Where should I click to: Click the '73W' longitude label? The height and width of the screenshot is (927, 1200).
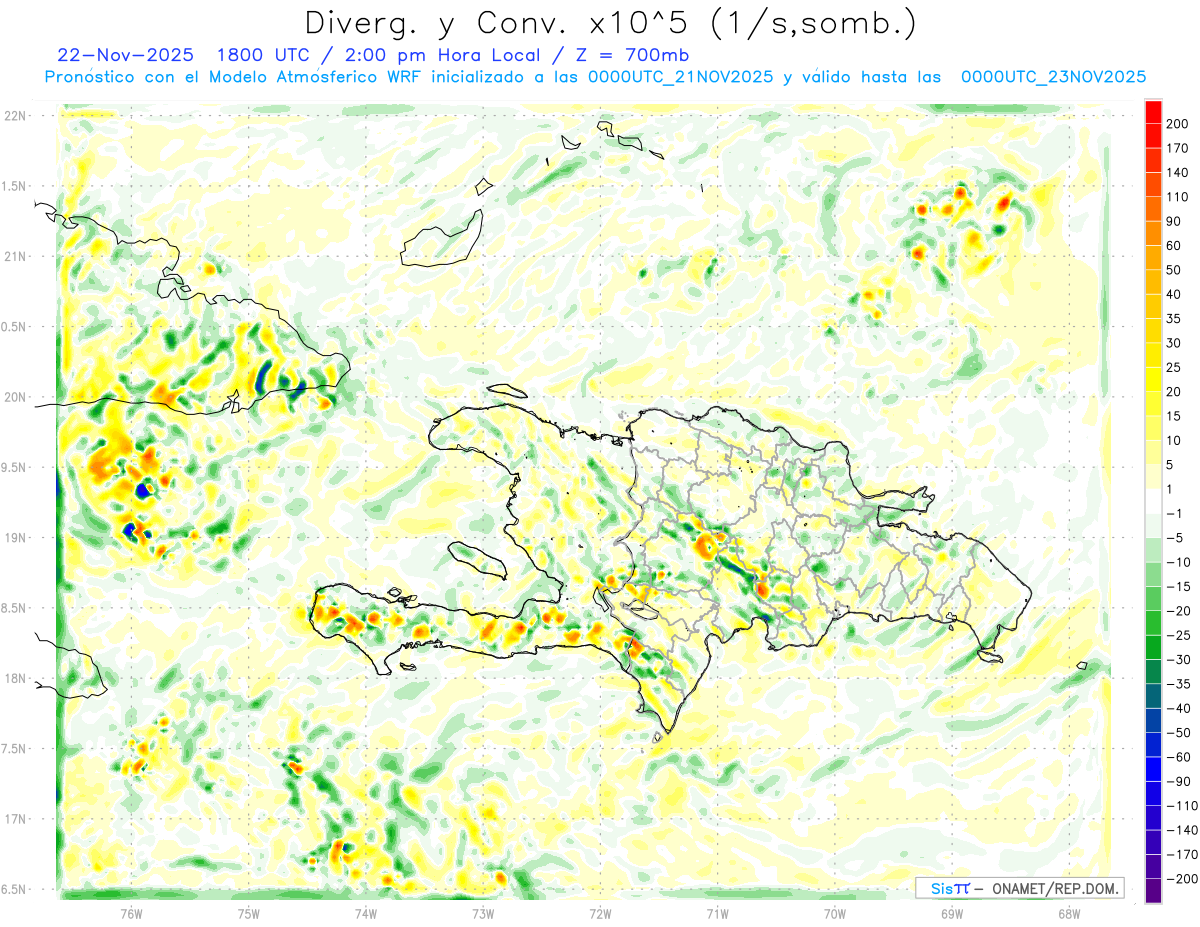[483, 913]
